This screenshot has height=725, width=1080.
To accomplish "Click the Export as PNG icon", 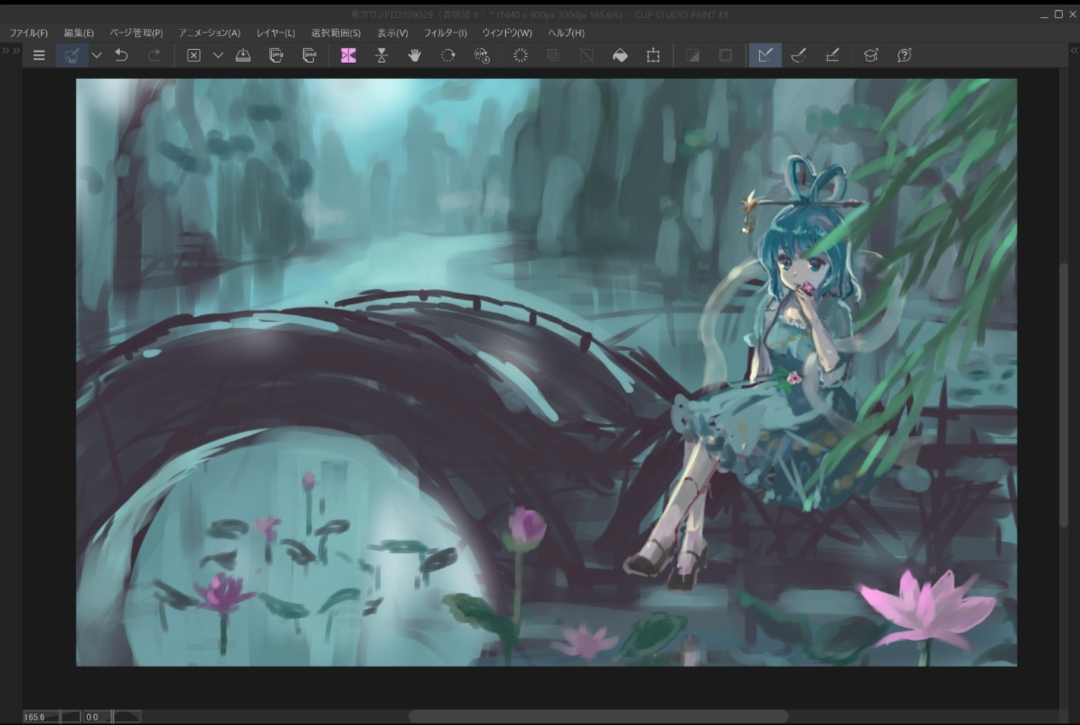I will 276,56.
